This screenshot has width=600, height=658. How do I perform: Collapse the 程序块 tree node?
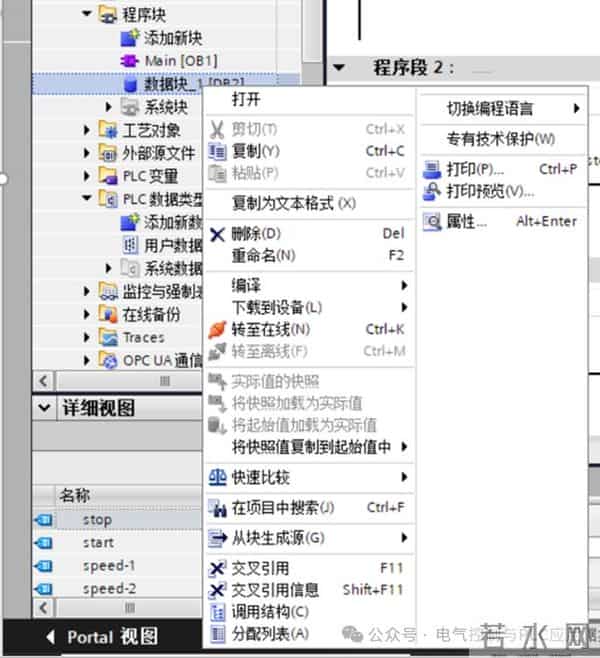(86, 14)
